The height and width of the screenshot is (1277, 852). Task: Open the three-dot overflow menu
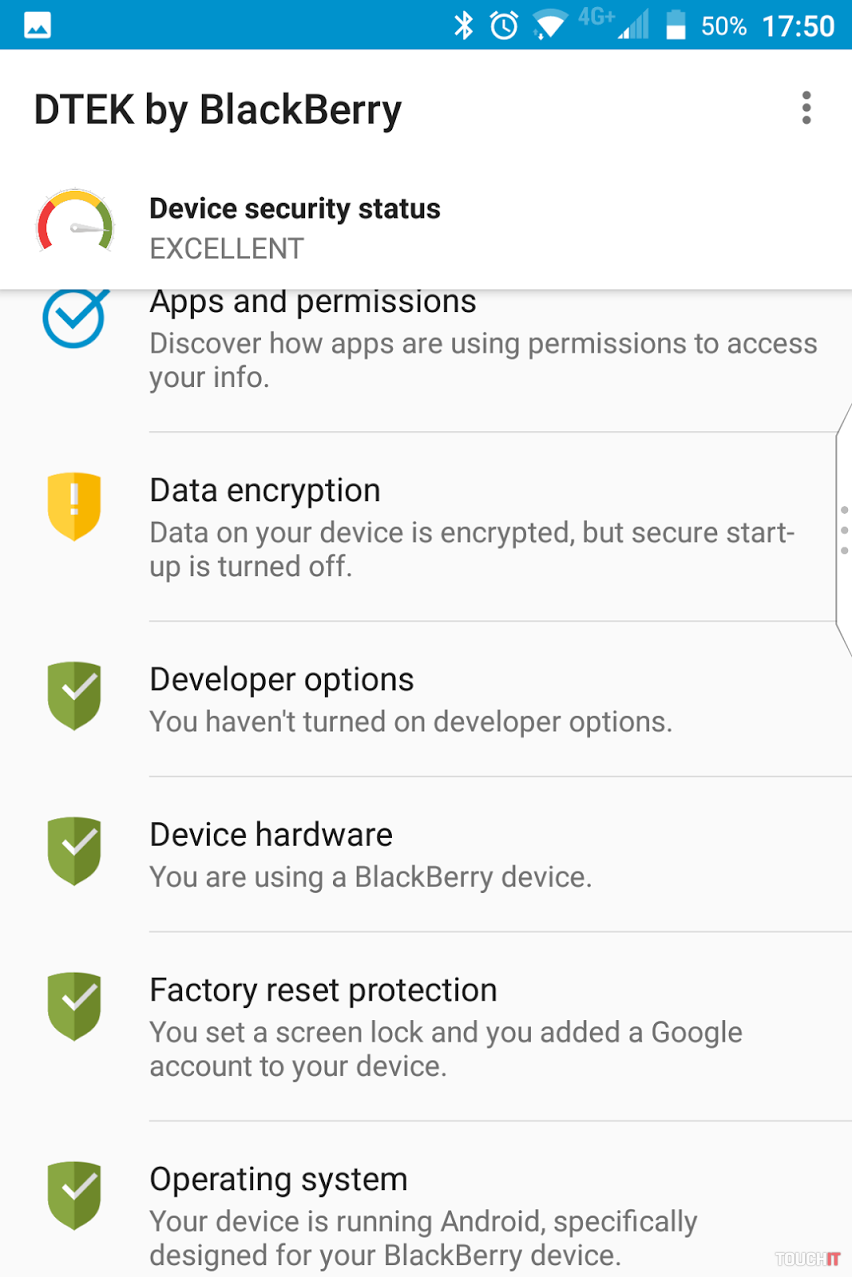click(x=806, y=108)
